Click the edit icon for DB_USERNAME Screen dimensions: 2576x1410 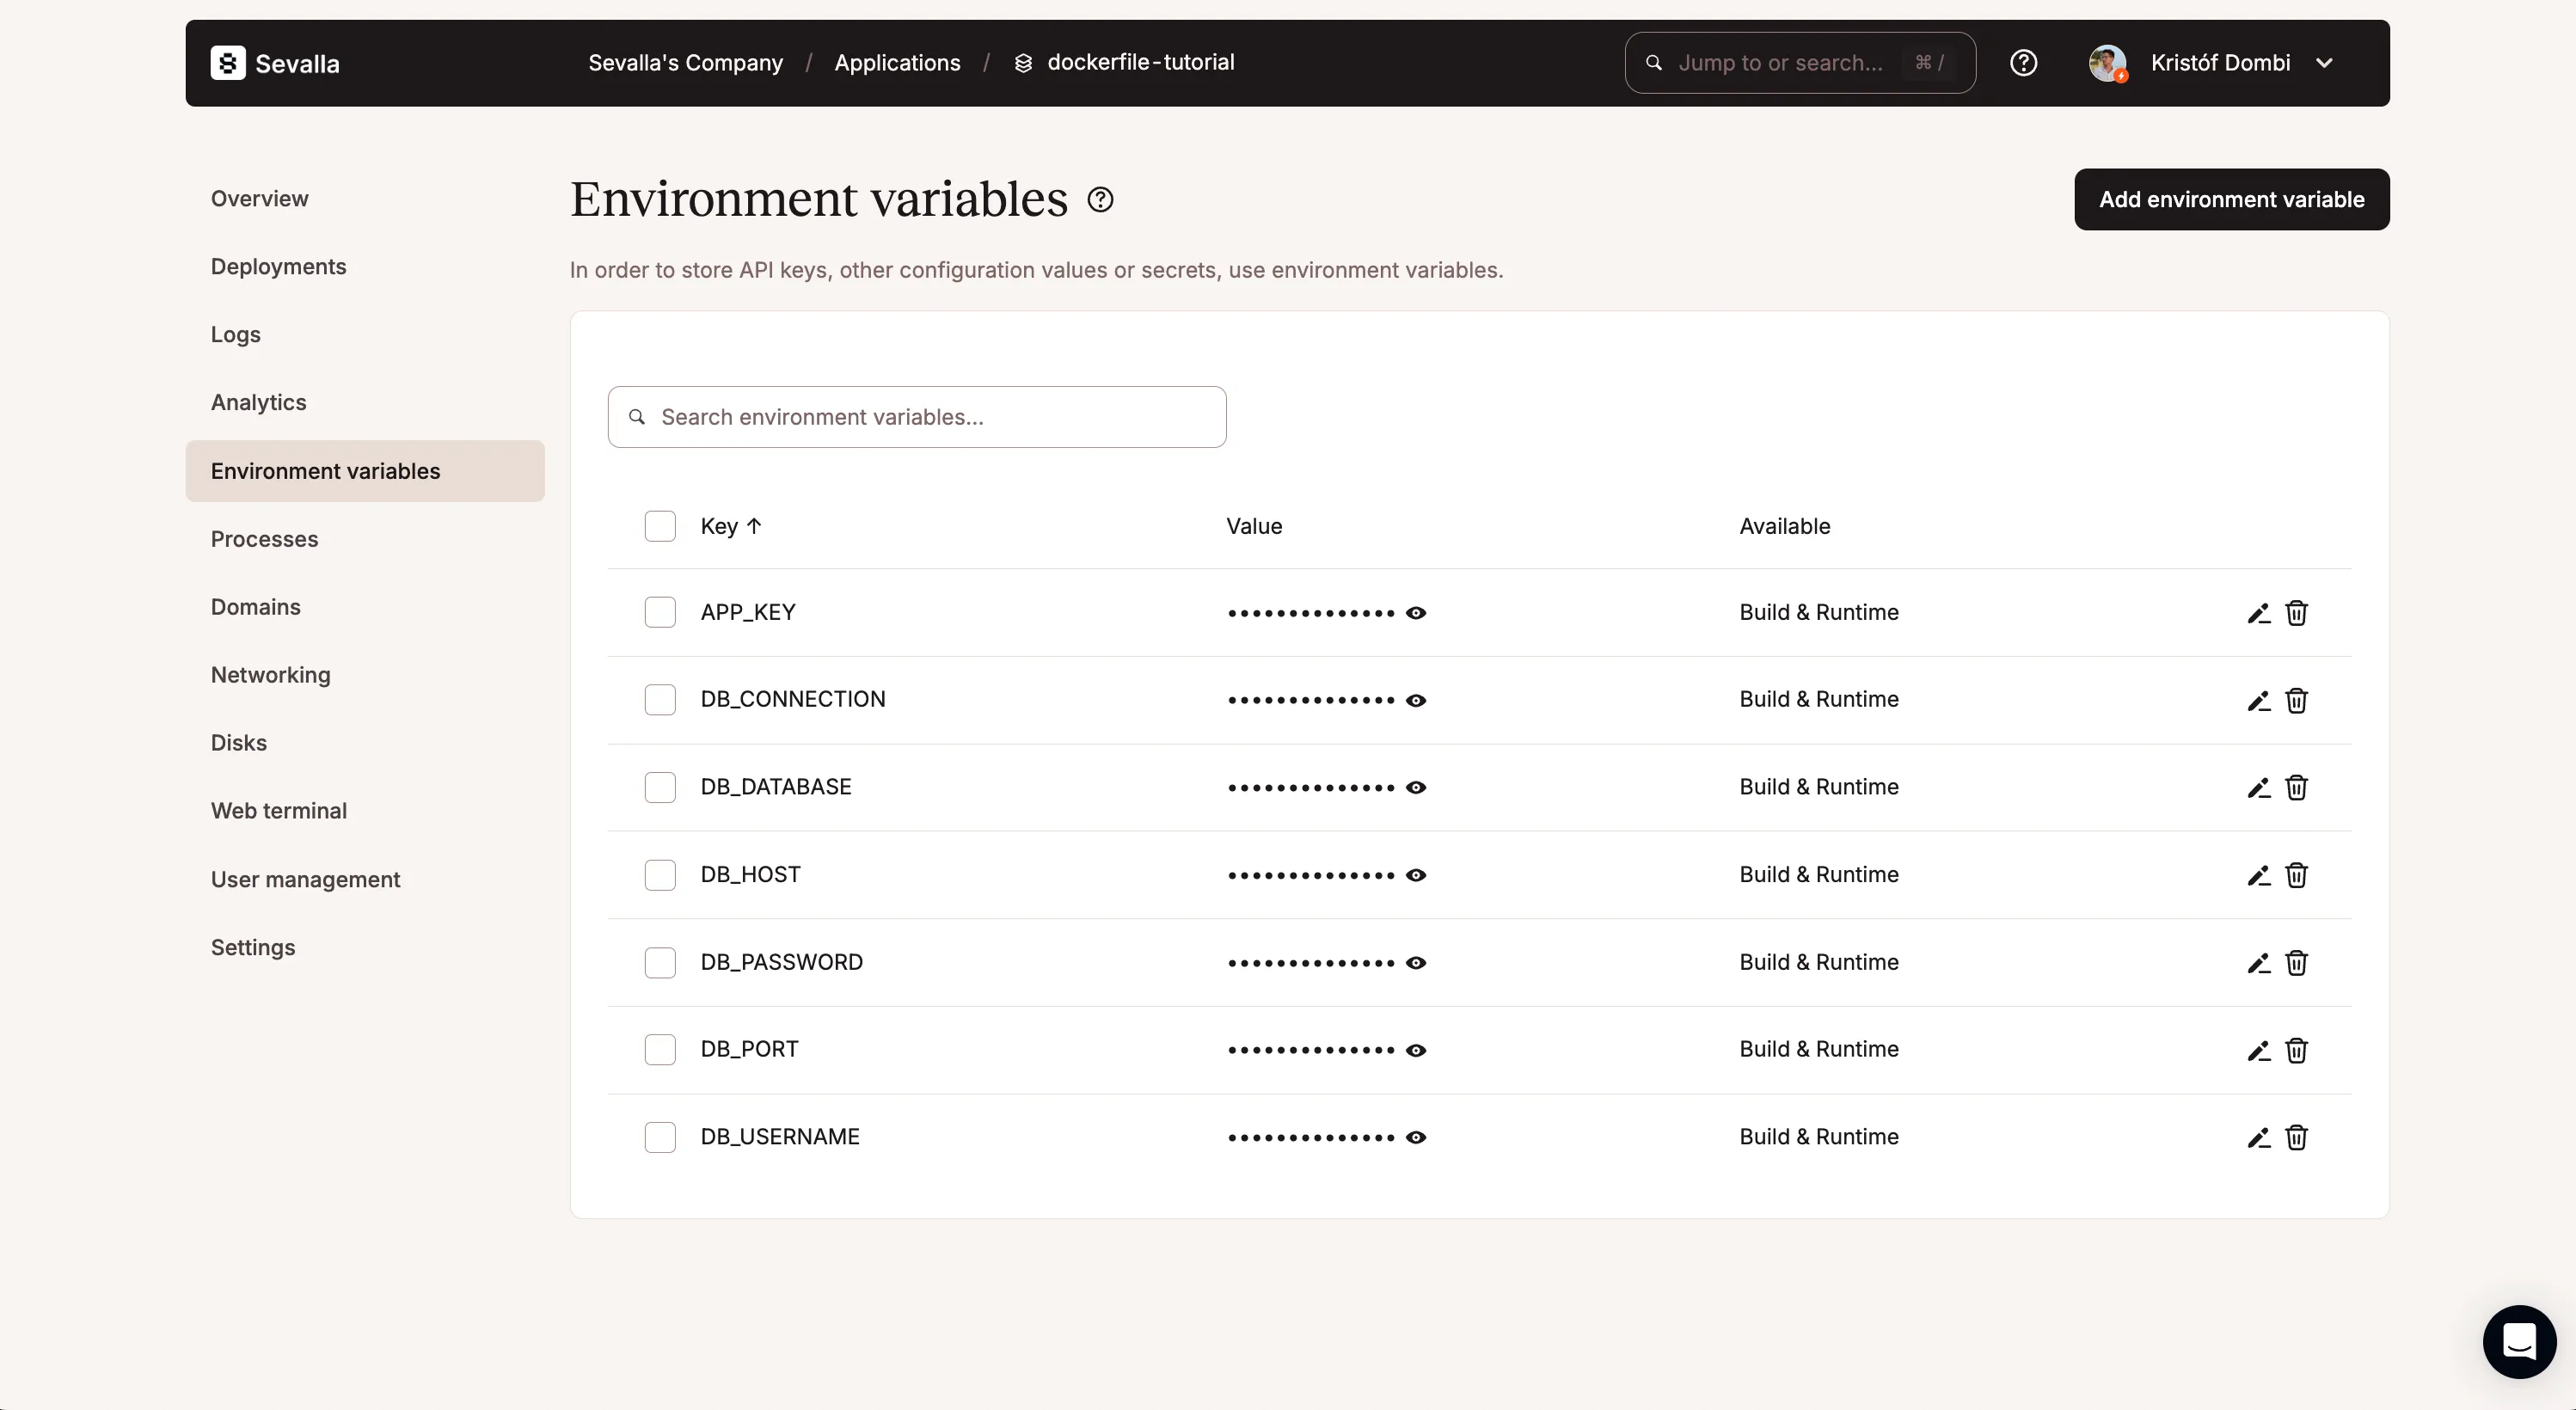click(2257, 1137)
